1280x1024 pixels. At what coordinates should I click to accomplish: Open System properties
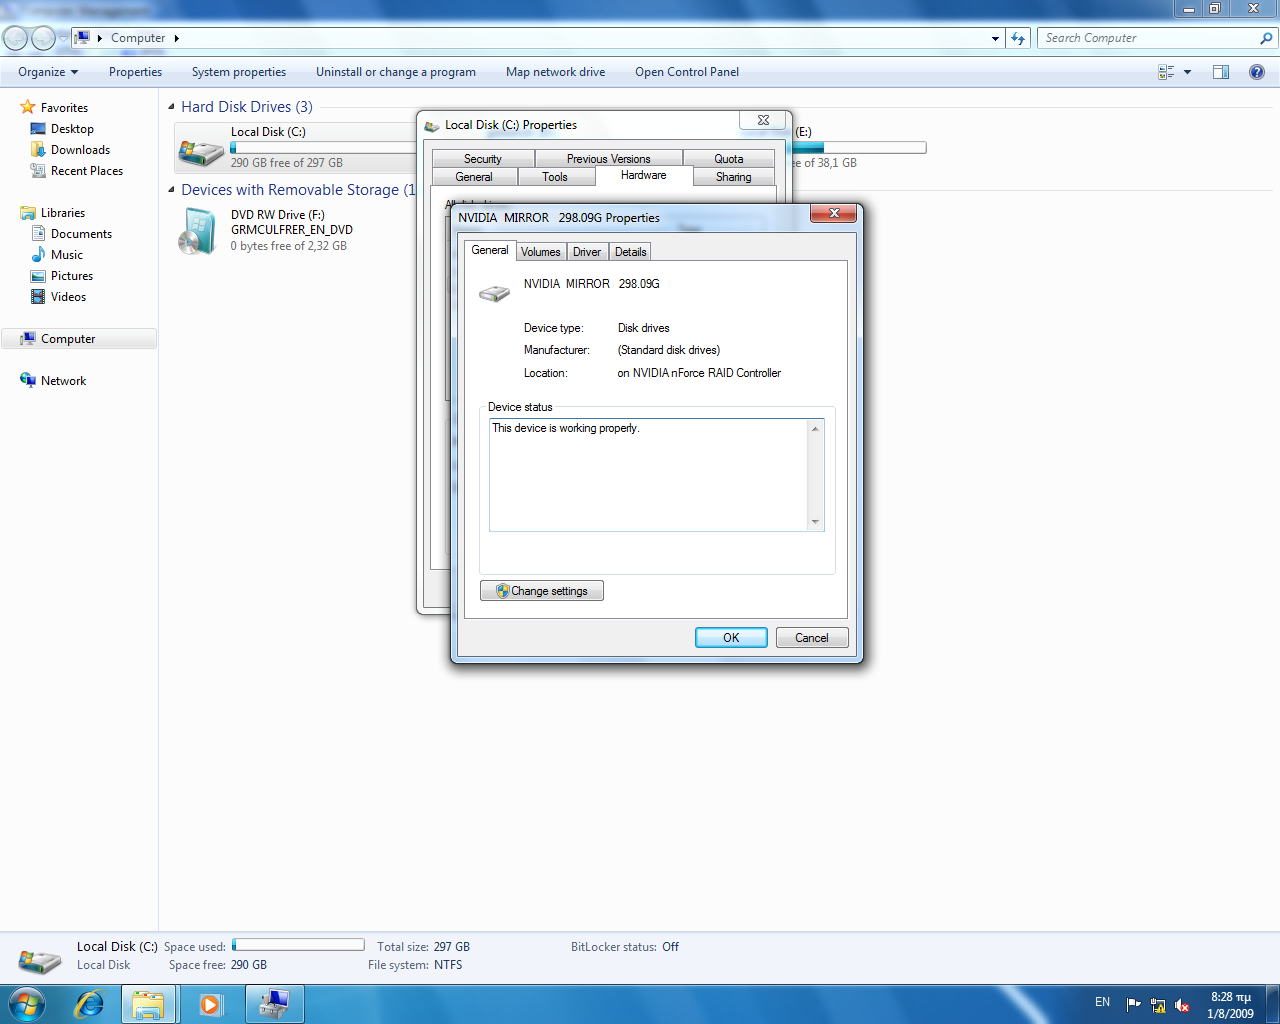tap(239, 72)
